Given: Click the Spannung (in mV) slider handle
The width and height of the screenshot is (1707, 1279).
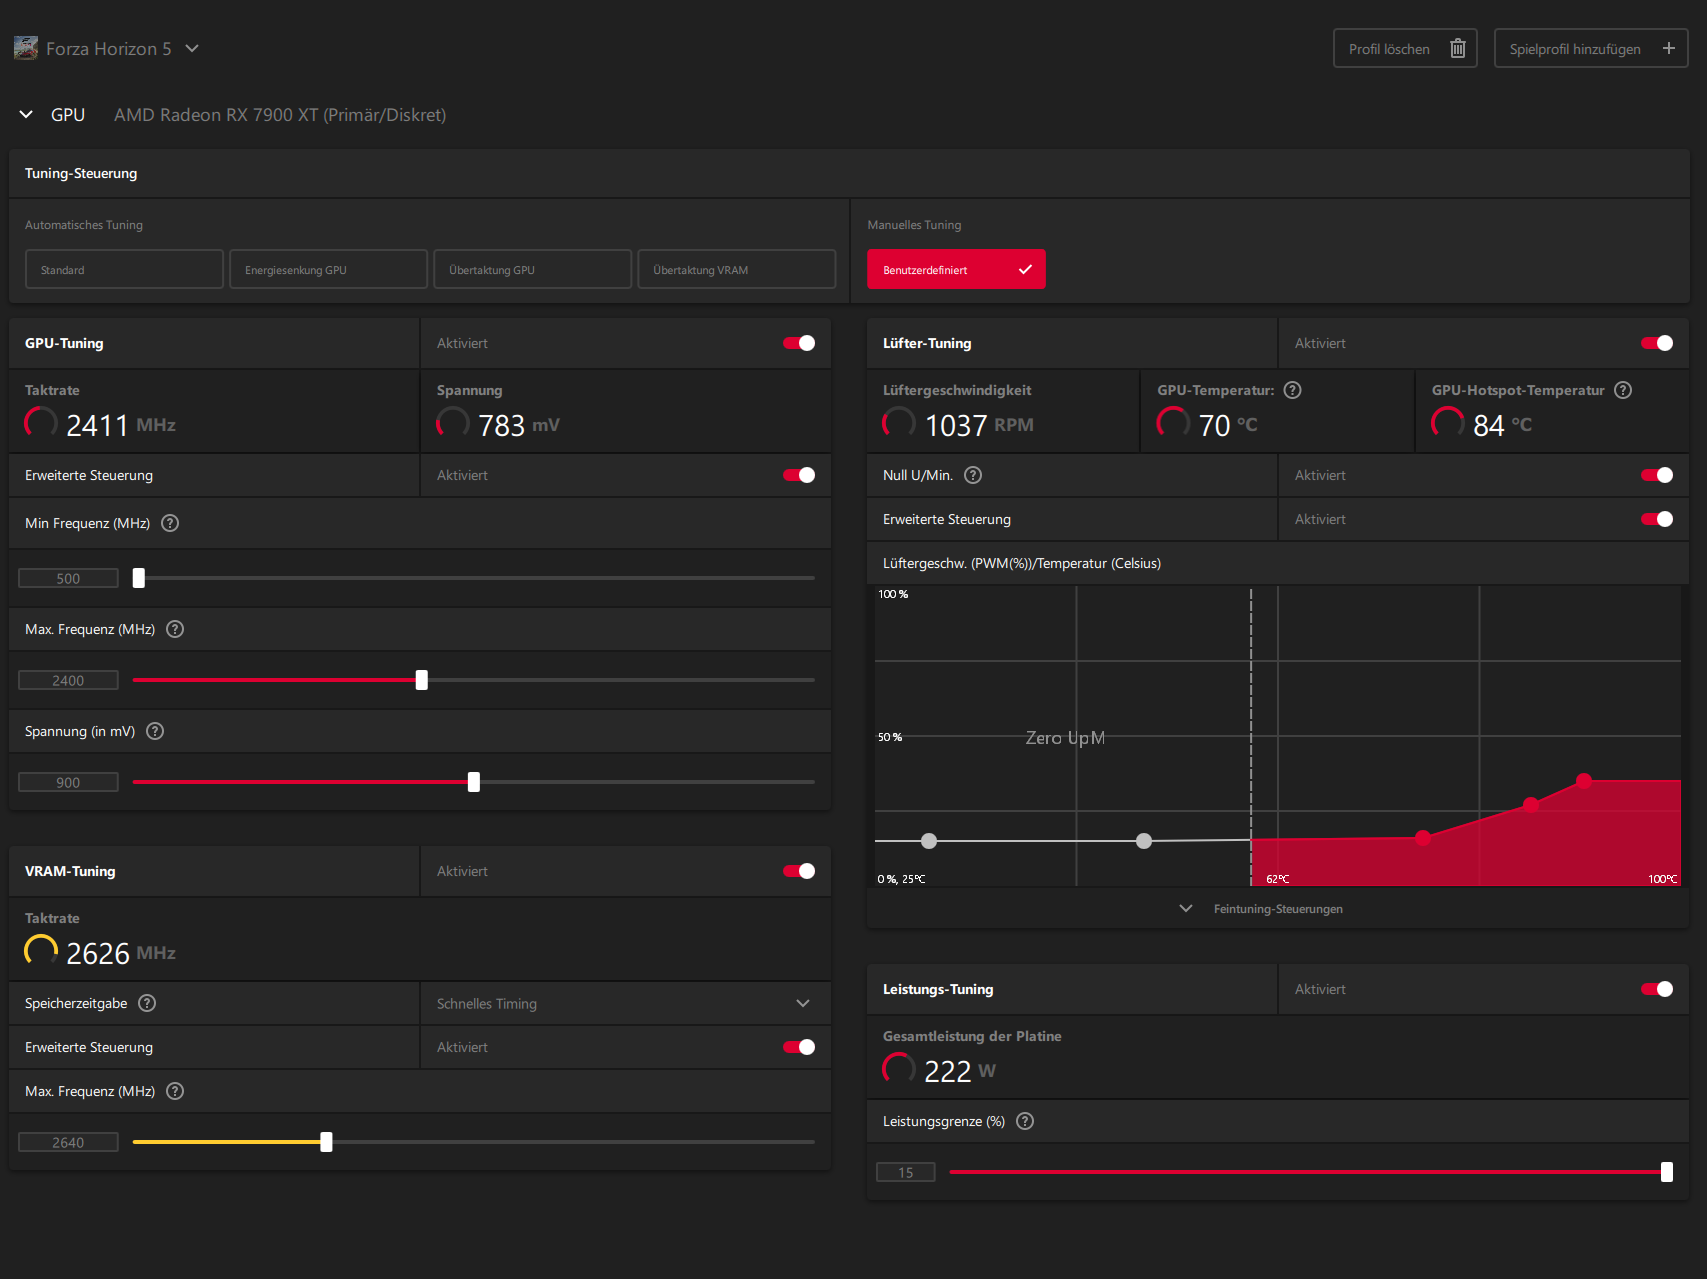Looking at the screenshot, I should click(474, 782).
